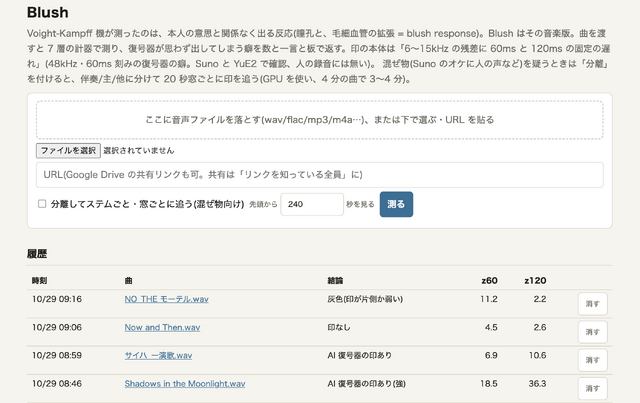
Task: Click the URL input field for Google Drive link
Action: tap(320, 175)
